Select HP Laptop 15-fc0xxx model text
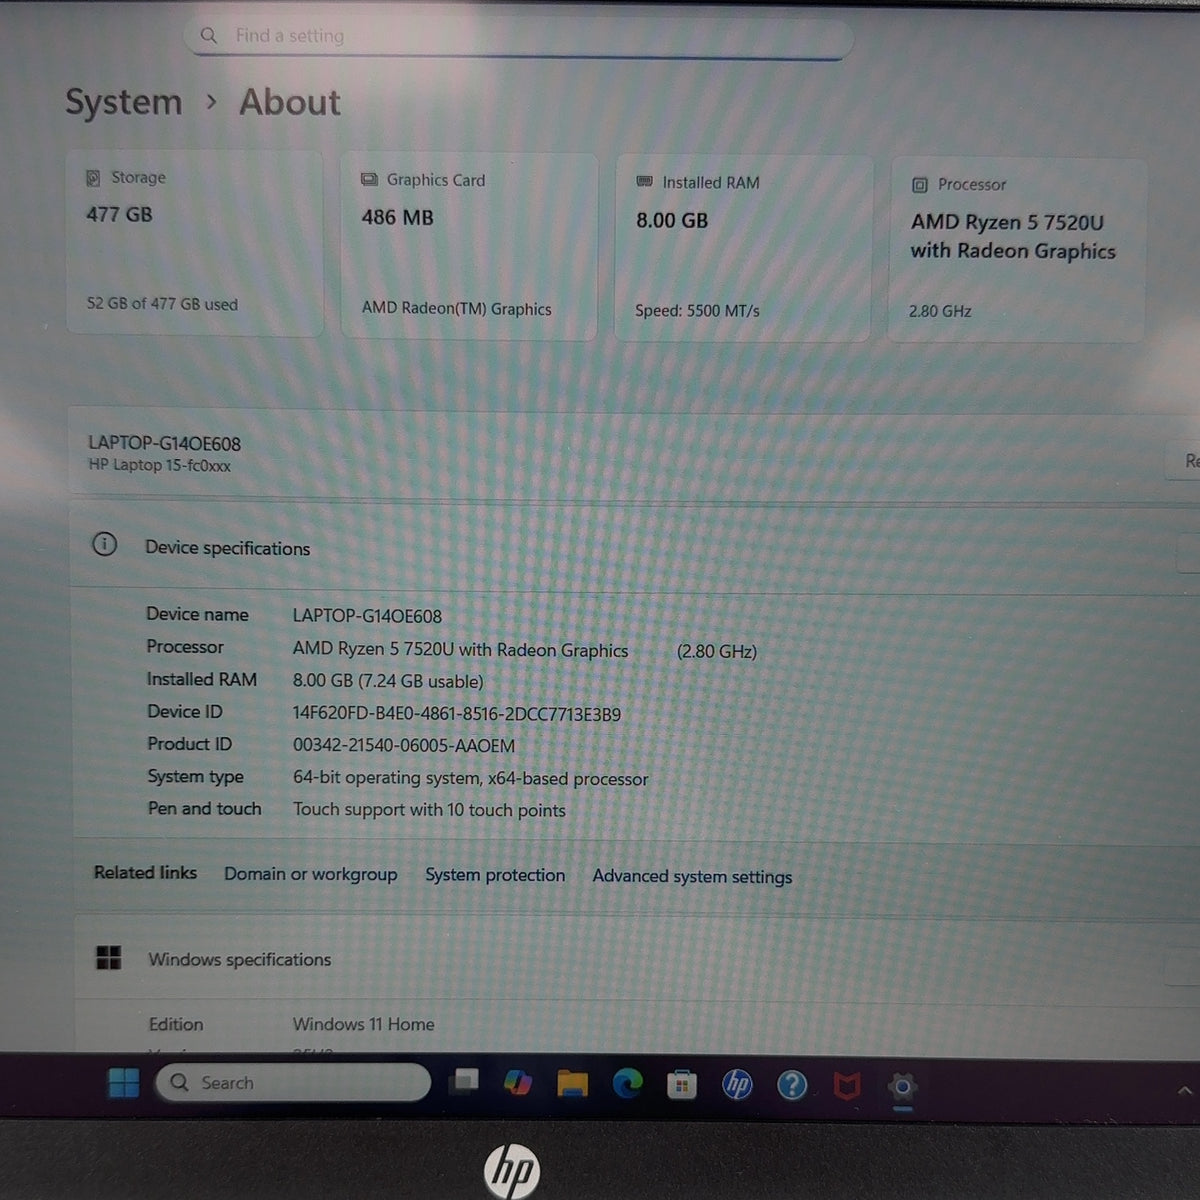Image resolution: width=1200 pixels, height=1200 pixels. point(159,465)
